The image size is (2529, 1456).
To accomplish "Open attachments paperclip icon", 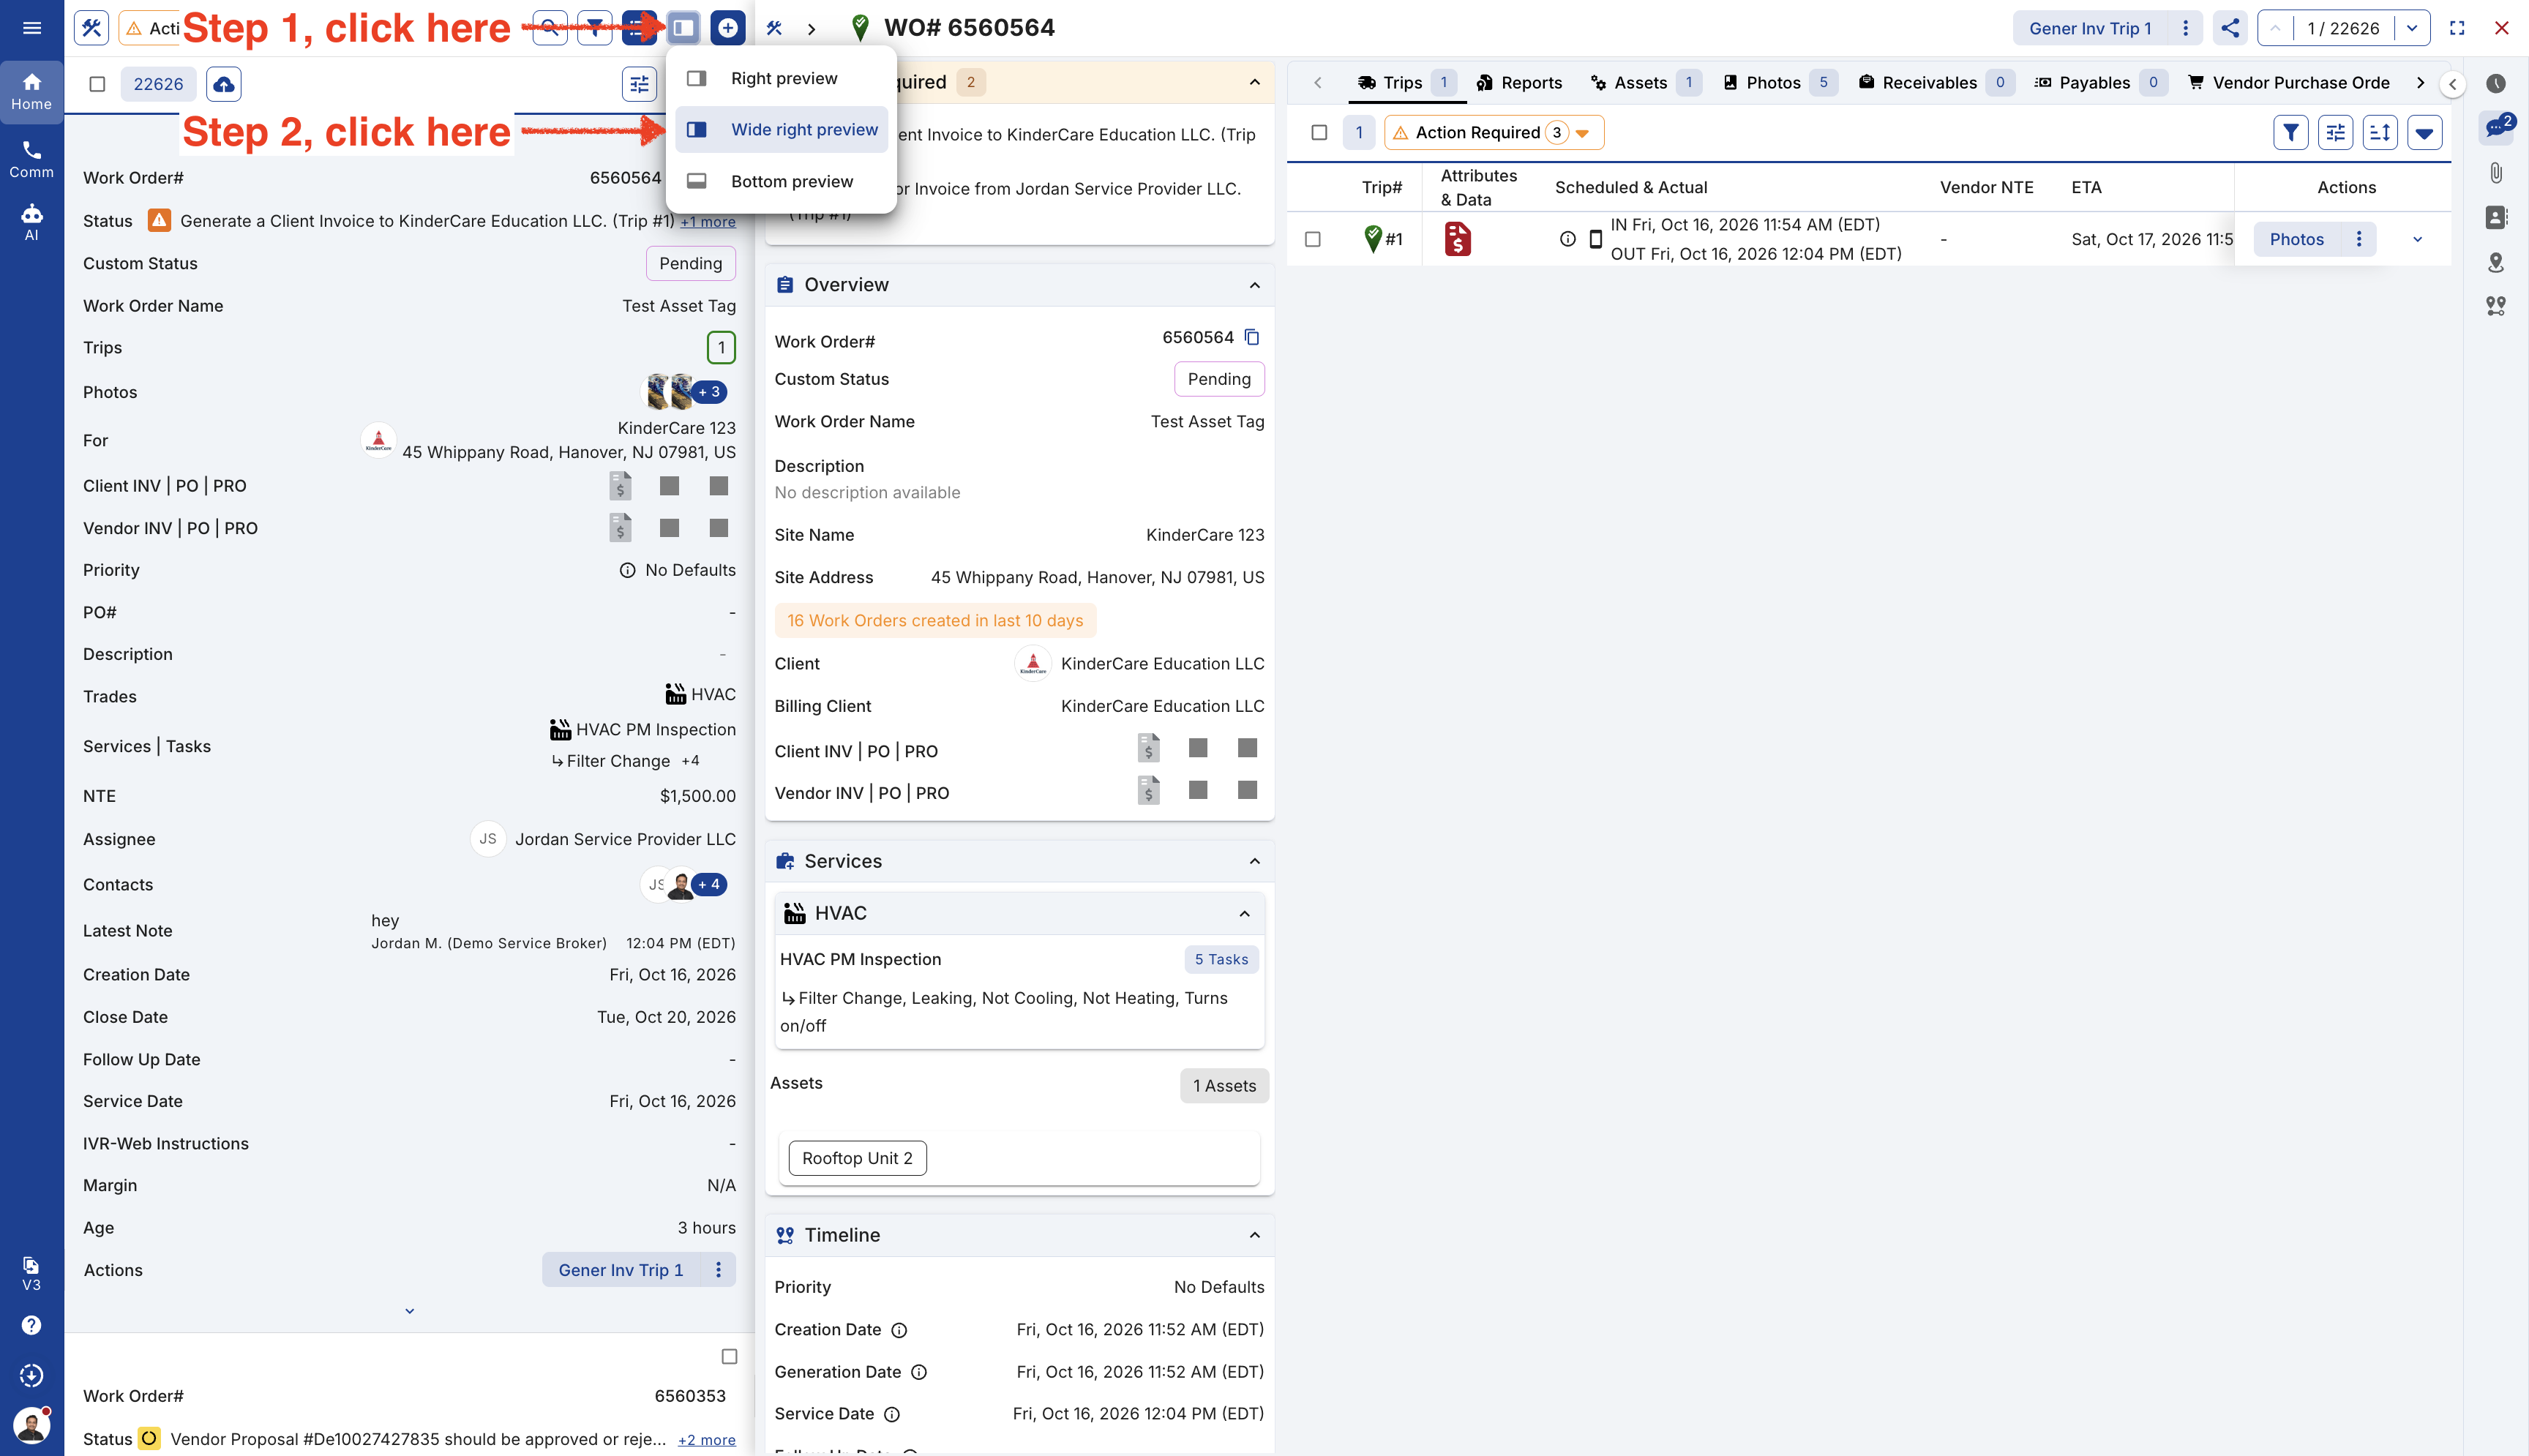I will (x=2496, y=173).
